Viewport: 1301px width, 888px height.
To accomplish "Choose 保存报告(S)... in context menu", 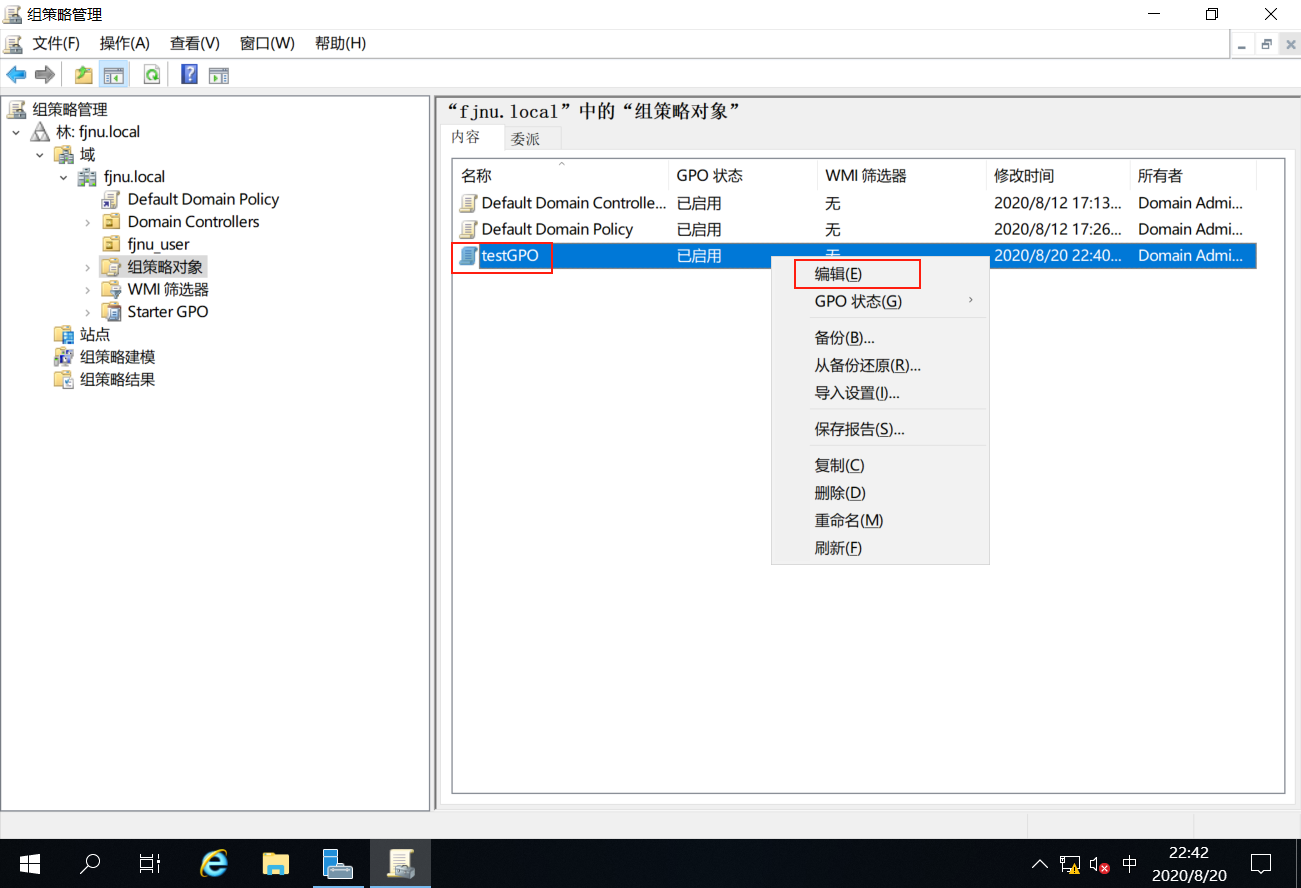I will (880, 429).
